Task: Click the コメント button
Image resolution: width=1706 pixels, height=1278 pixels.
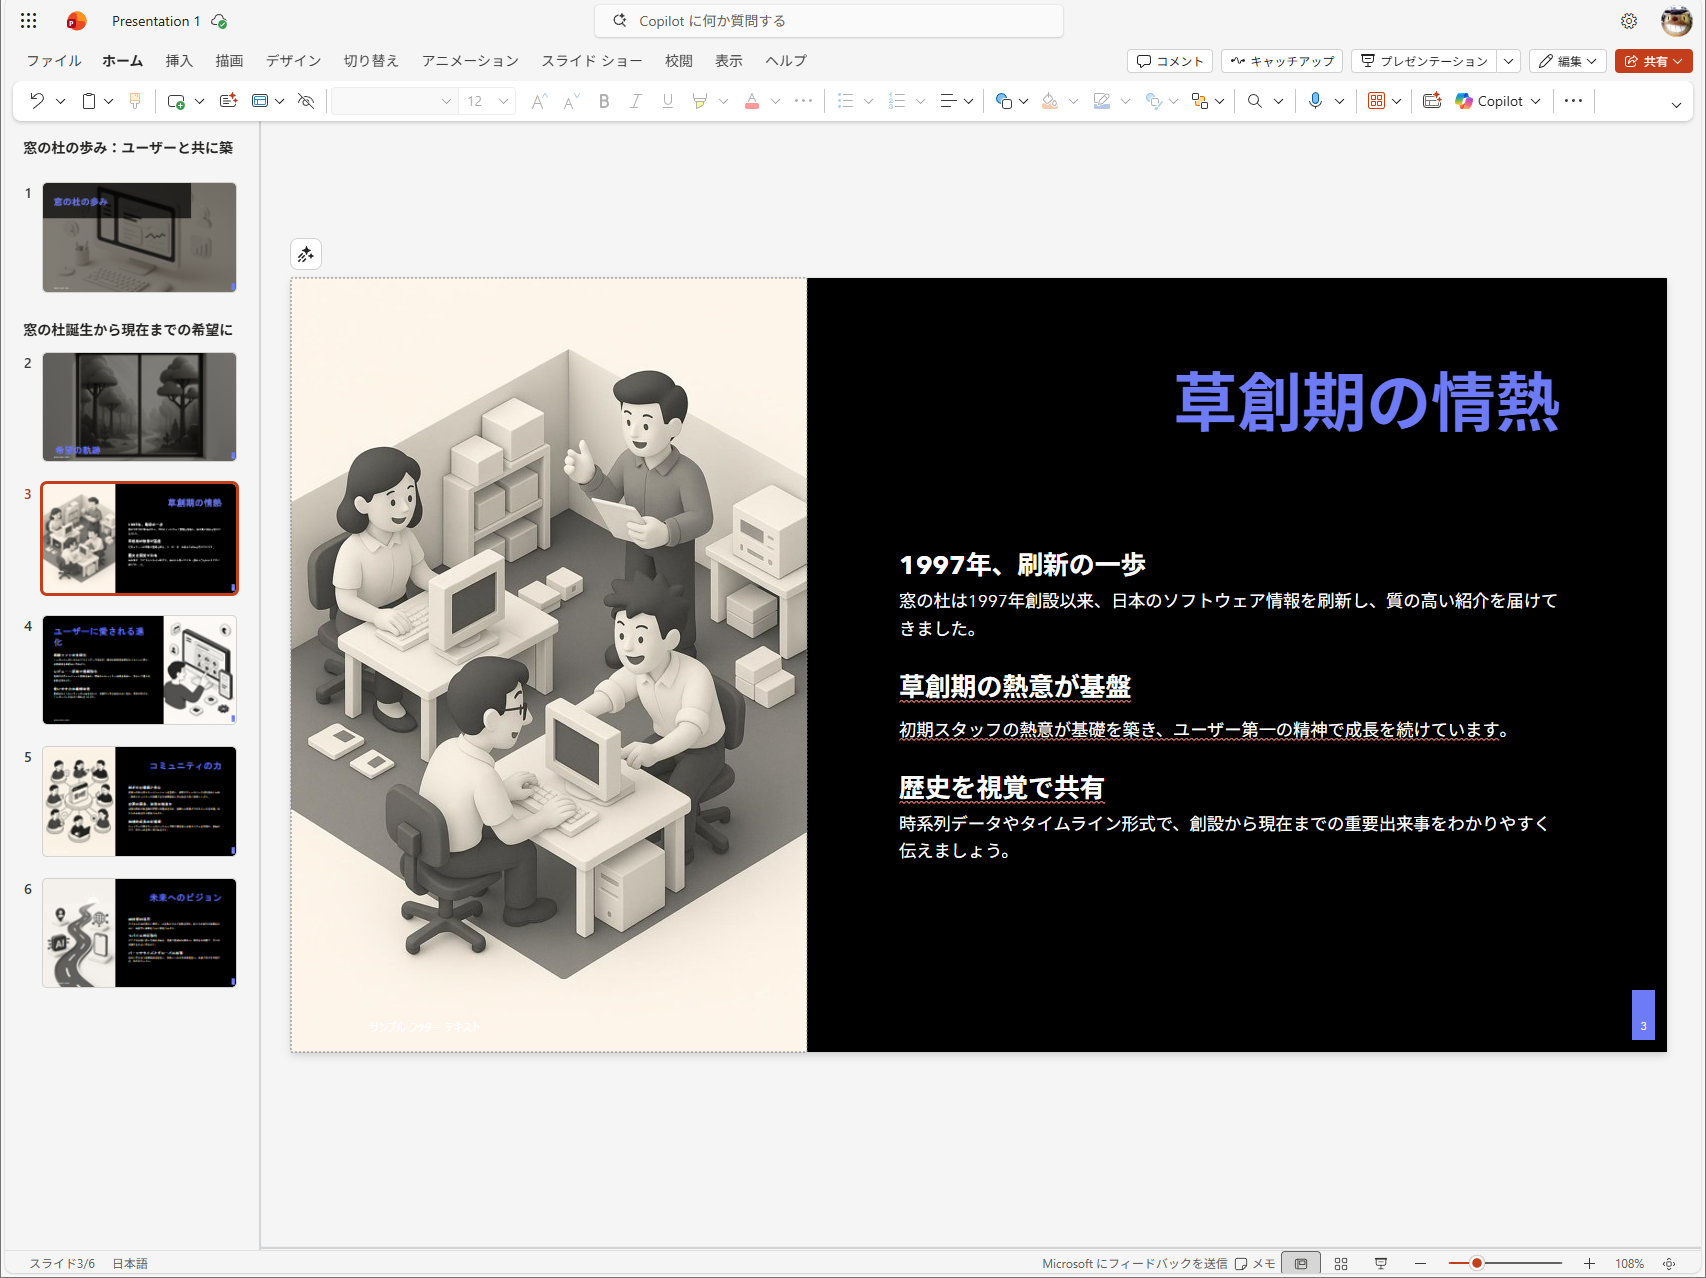Action: click(1168, 61)
